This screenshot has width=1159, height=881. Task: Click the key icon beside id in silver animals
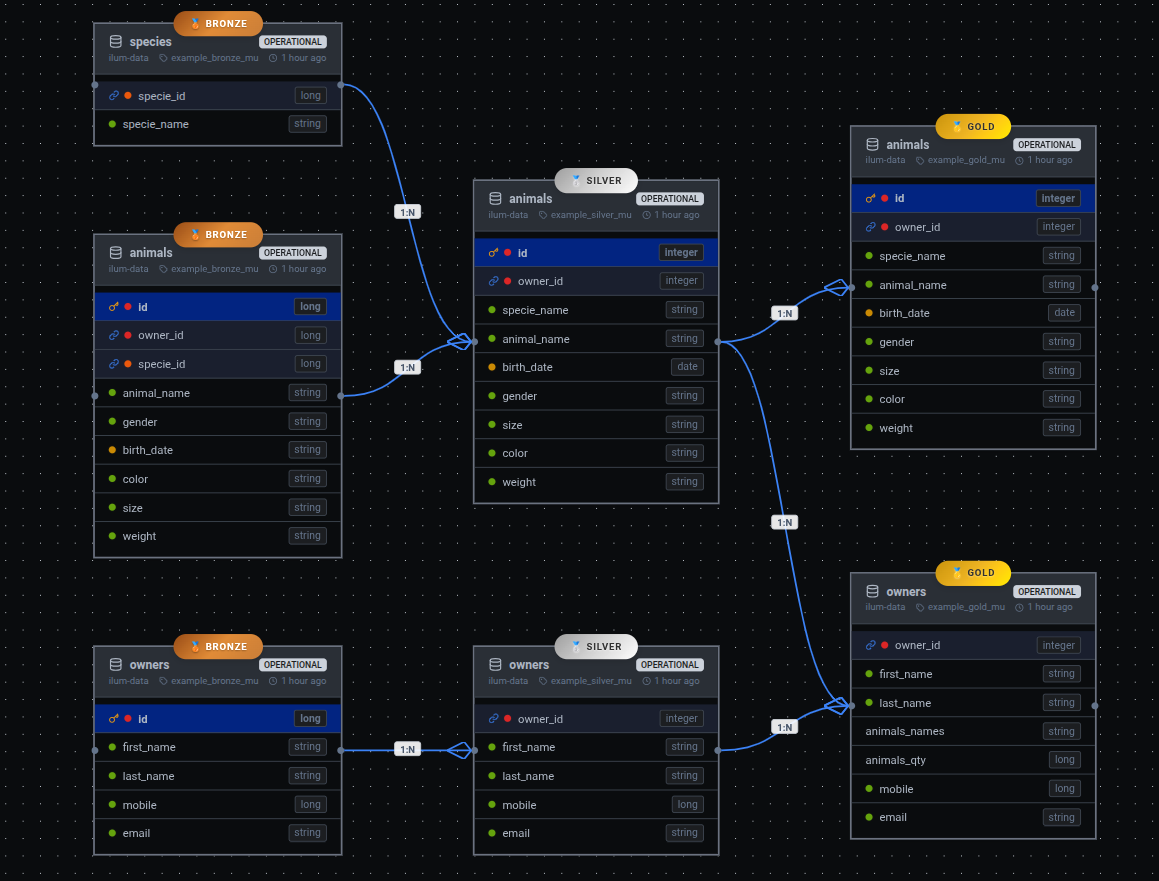492,252
